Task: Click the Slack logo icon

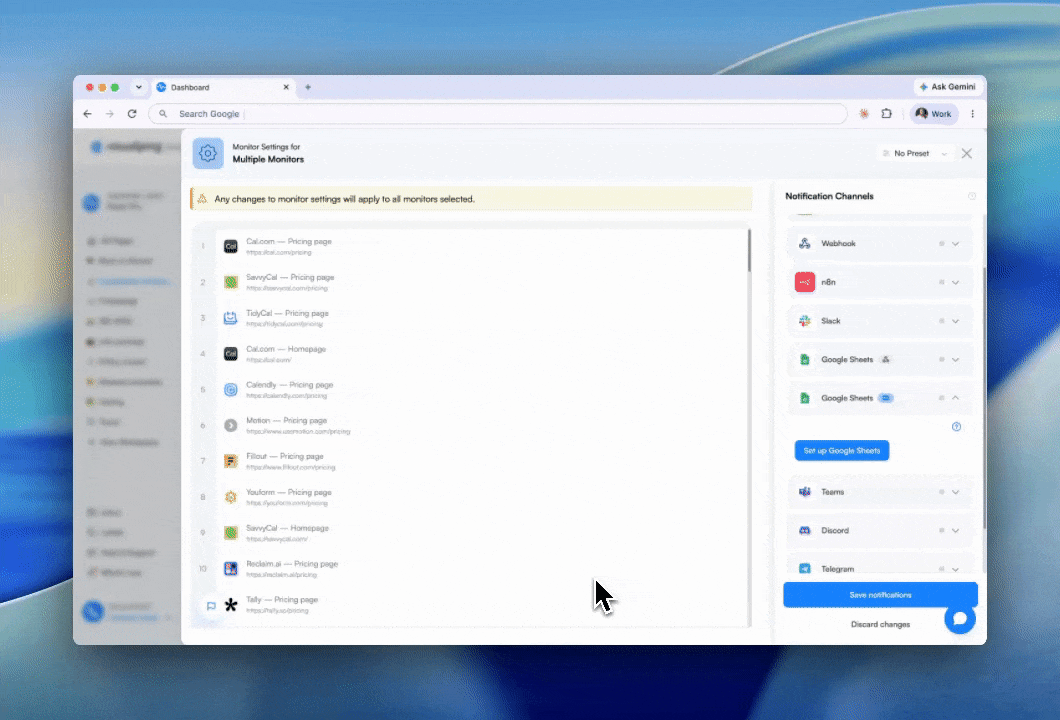Action: 804,321
